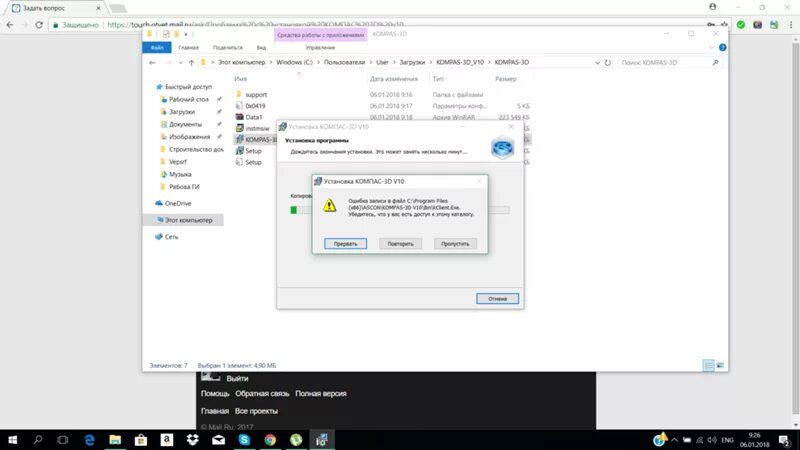The width and height of the screenshot is (800, 450).
Task: Open Dropbox from taskbar
Action: tap(192, 440)
